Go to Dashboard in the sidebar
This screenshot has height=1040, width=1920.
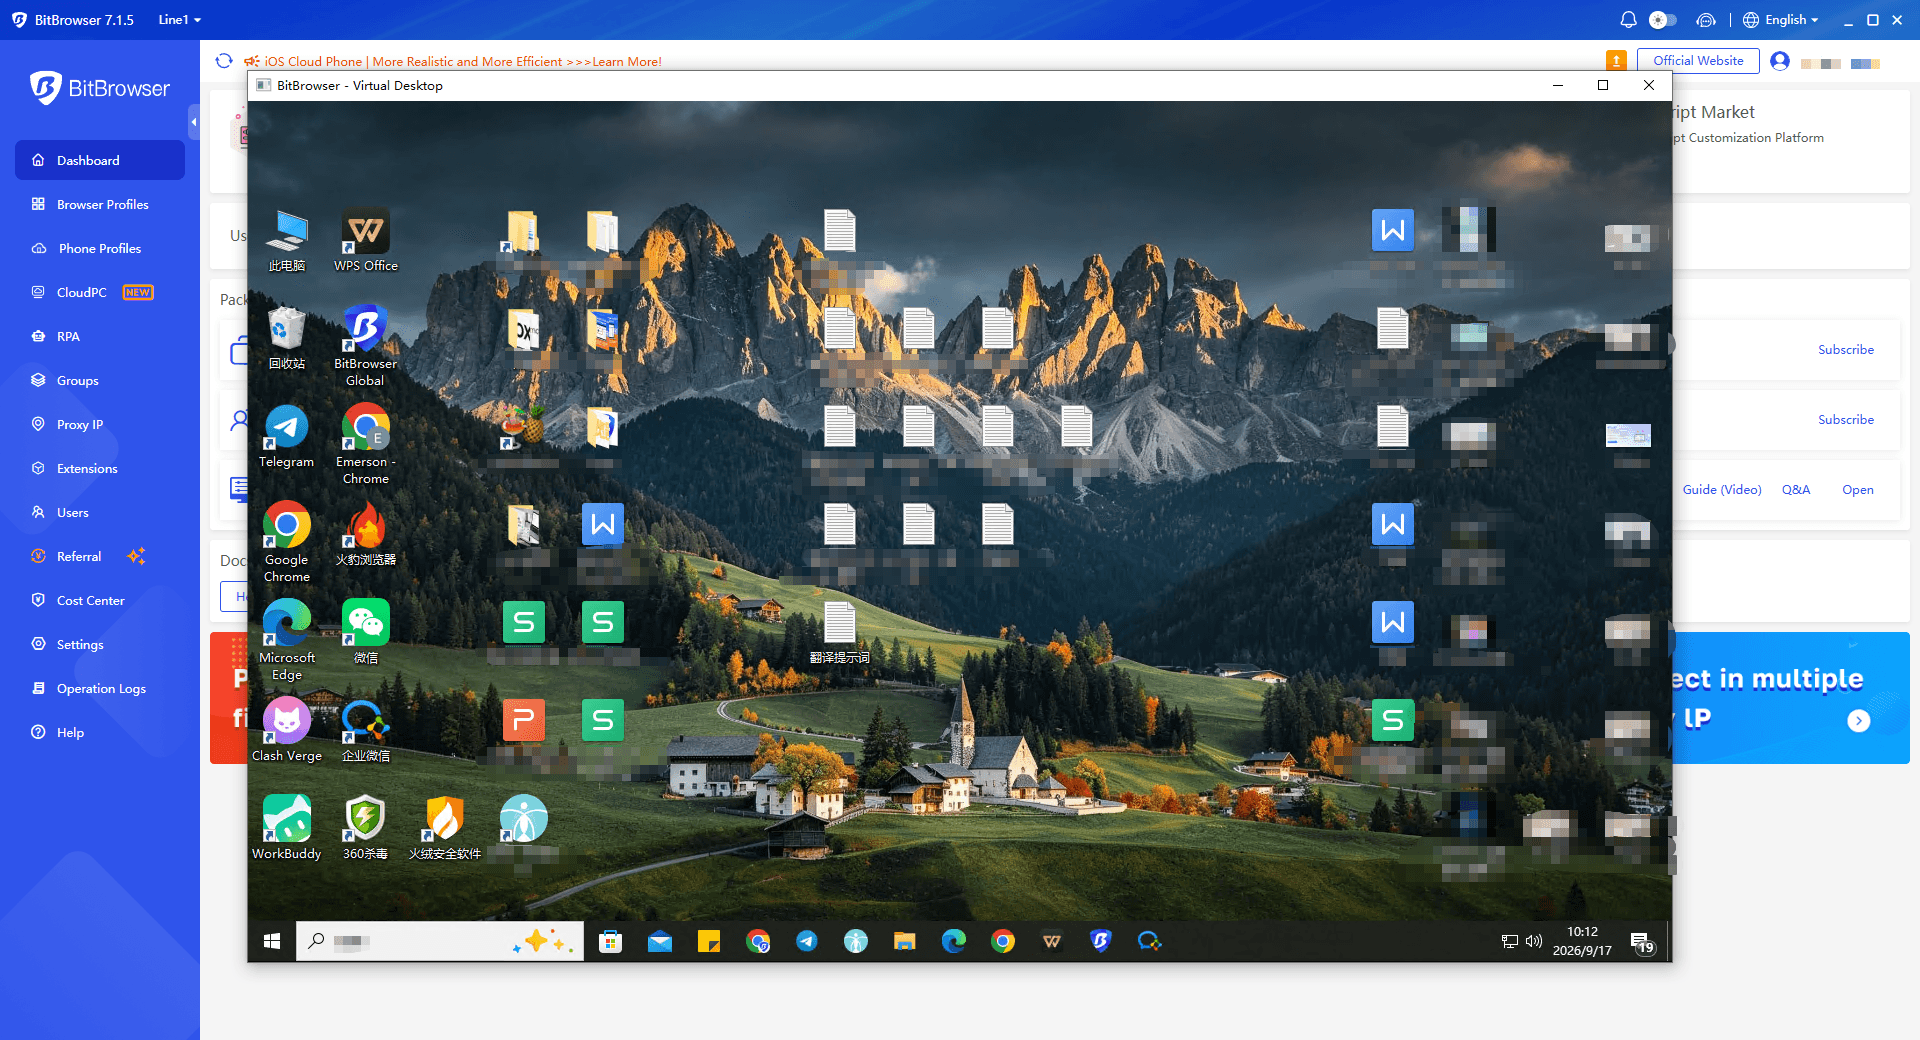(x=100, y=160)
